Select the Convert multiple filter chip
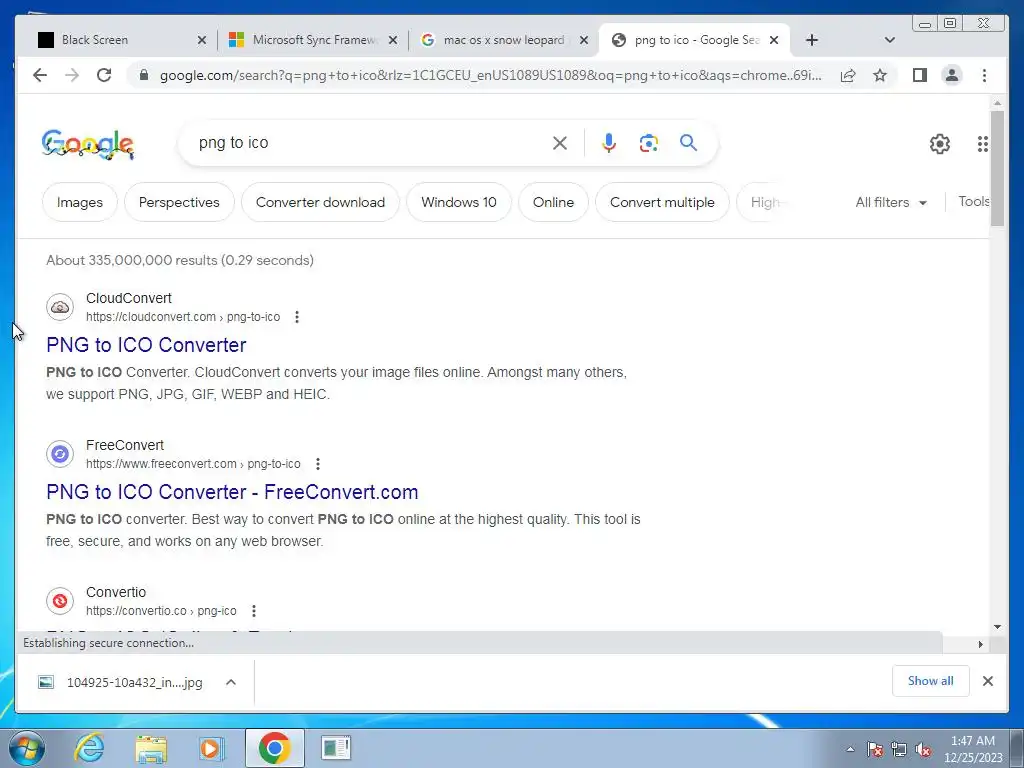This screenshot has width=1024, height=768. [662, 202]
